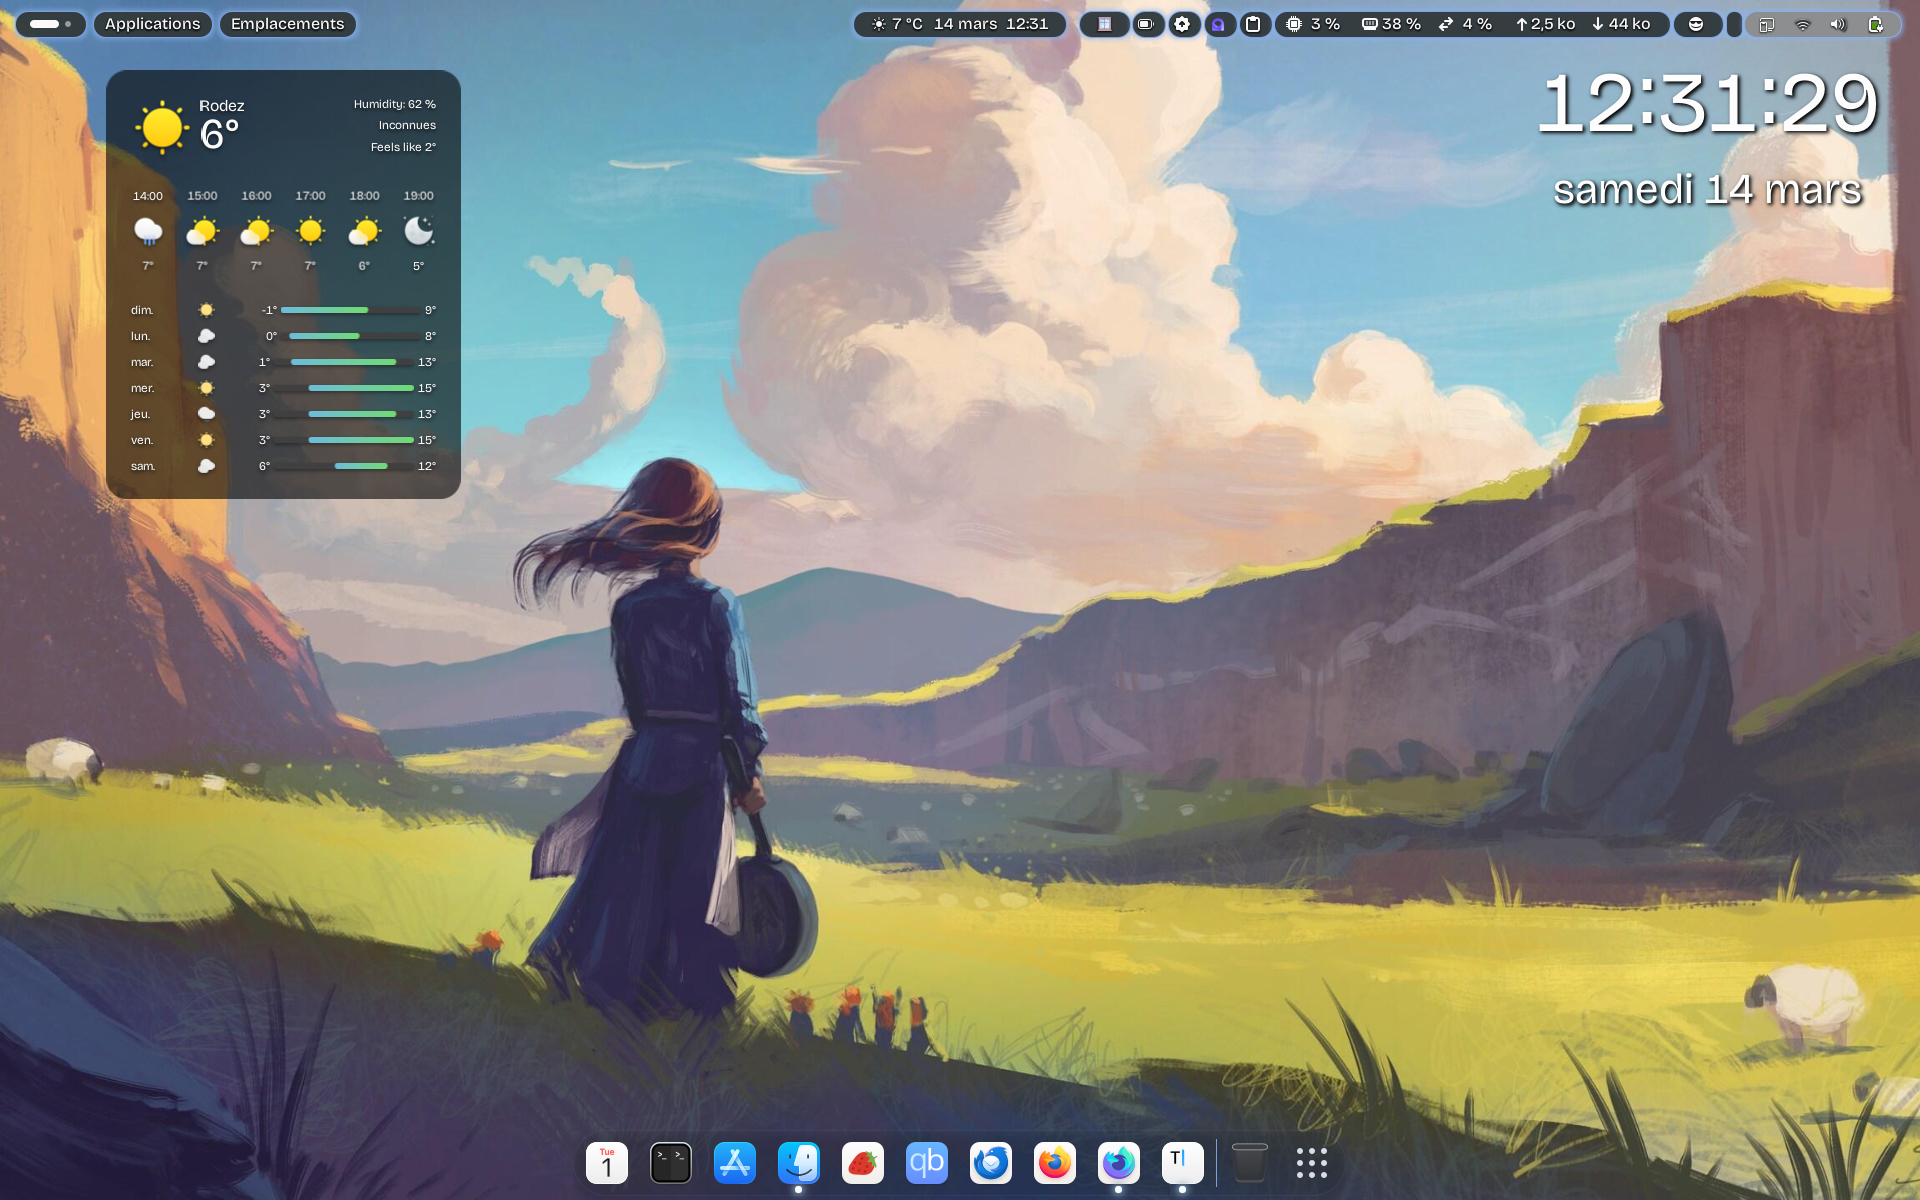The height and width of the screenshot is (1200, 1920).
Task: Expand the date and weather panel button
Action: coord(960,24)
